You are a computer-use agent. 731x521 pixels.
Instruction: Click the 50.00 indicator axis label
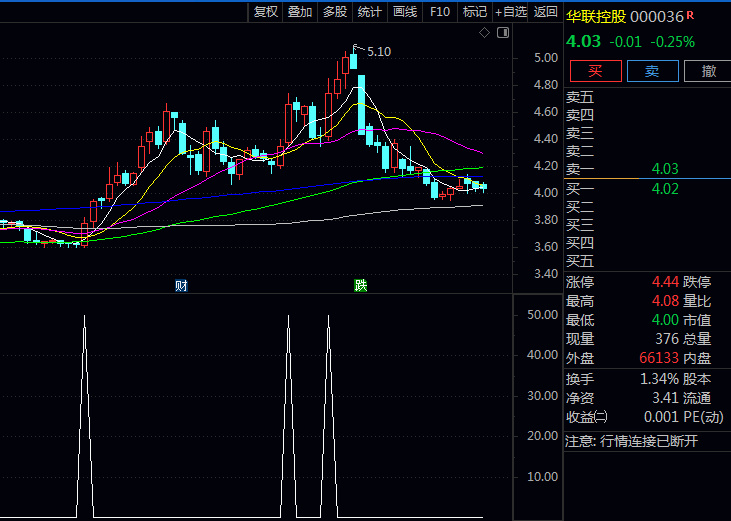(x=543, y=315)
